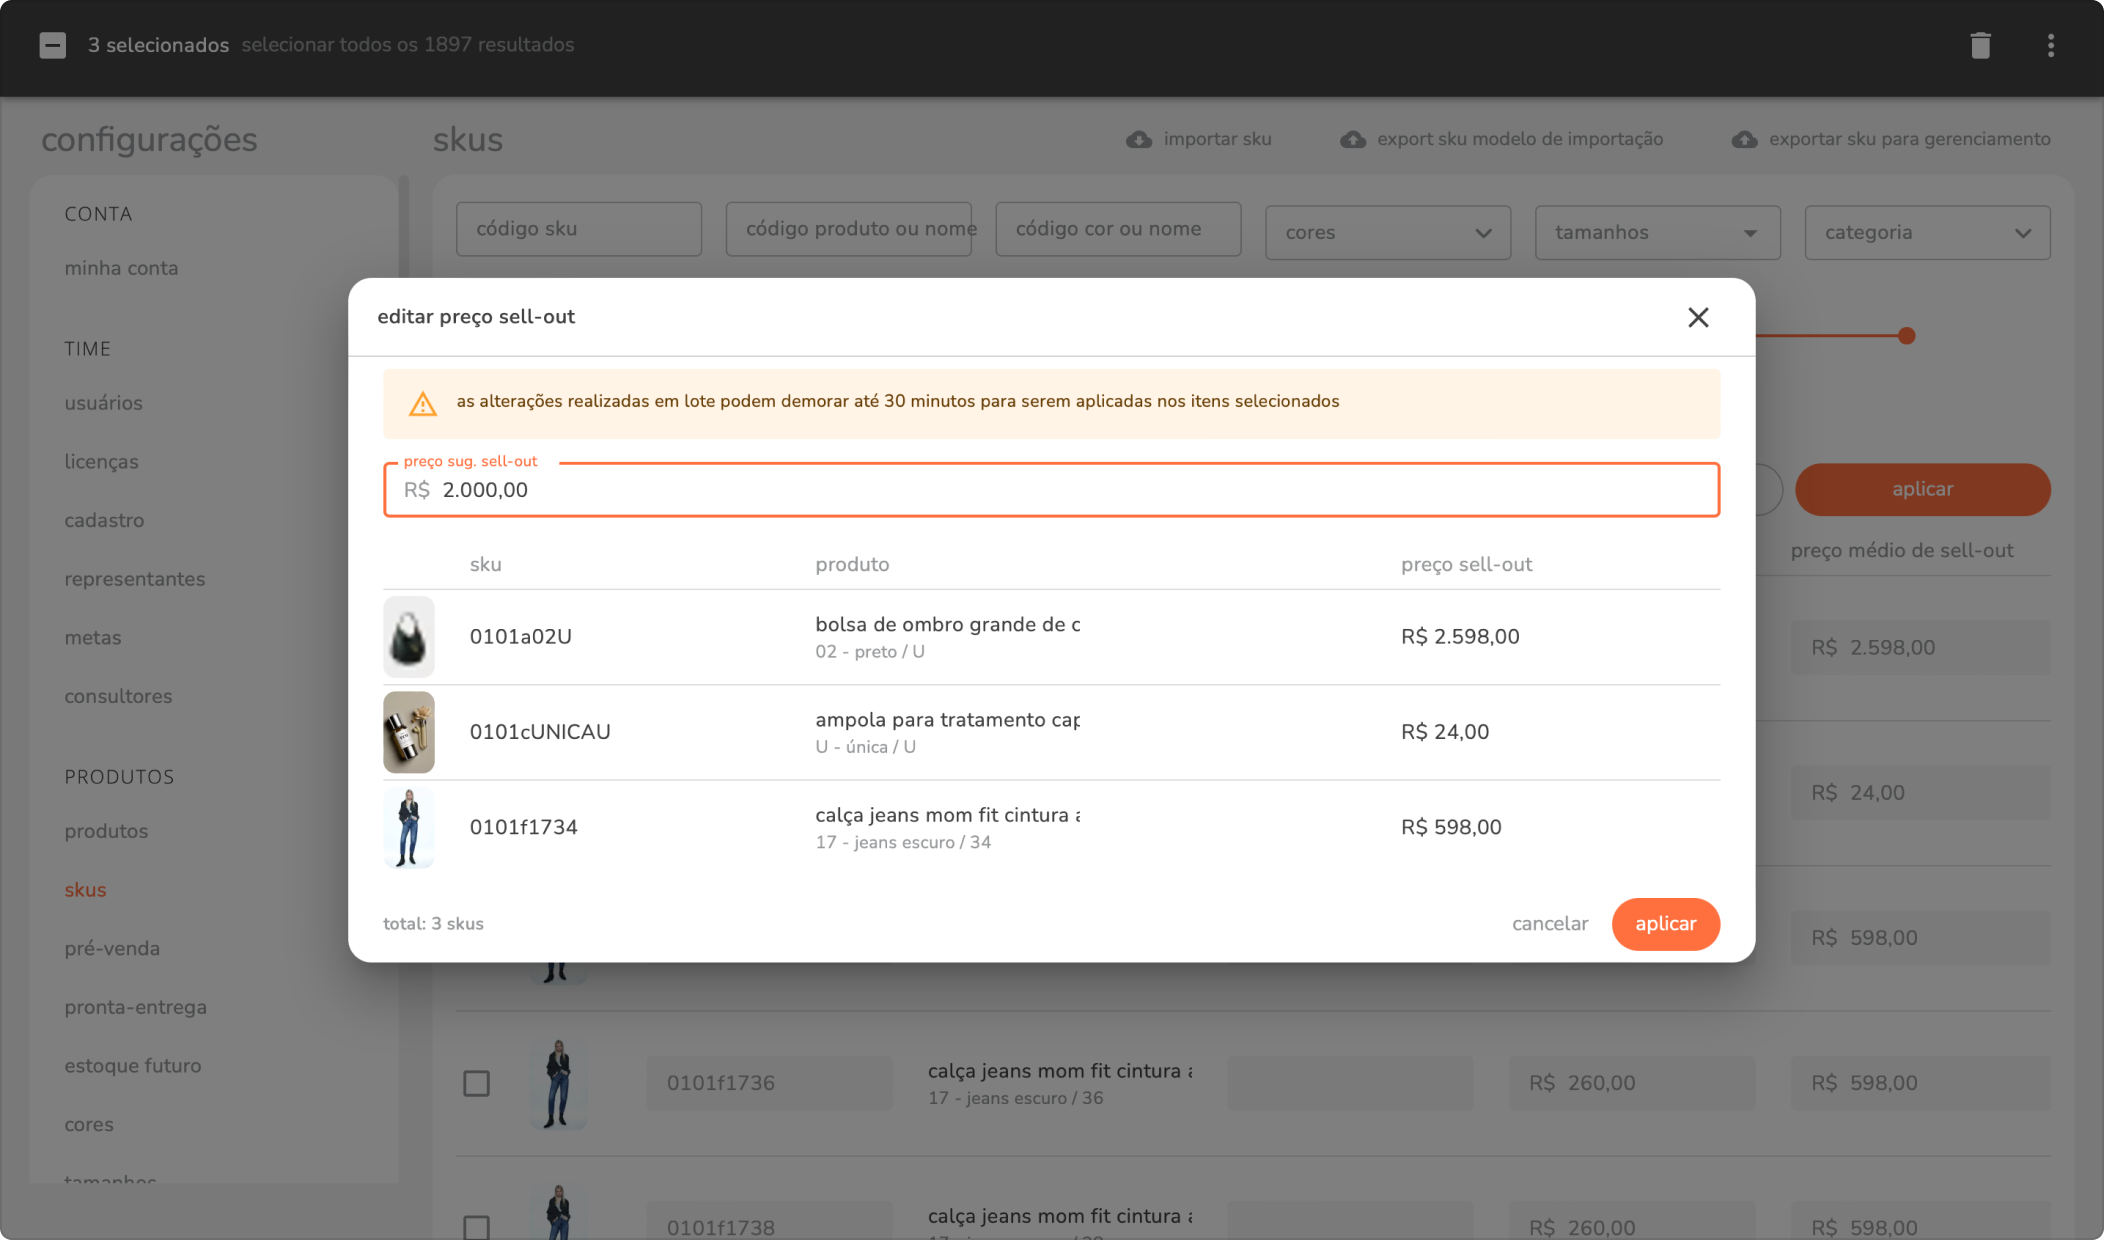Click cancelar in the dialog footer
The height and width of the screenshot is (1240, 2104).
[x=1549, y=924]
